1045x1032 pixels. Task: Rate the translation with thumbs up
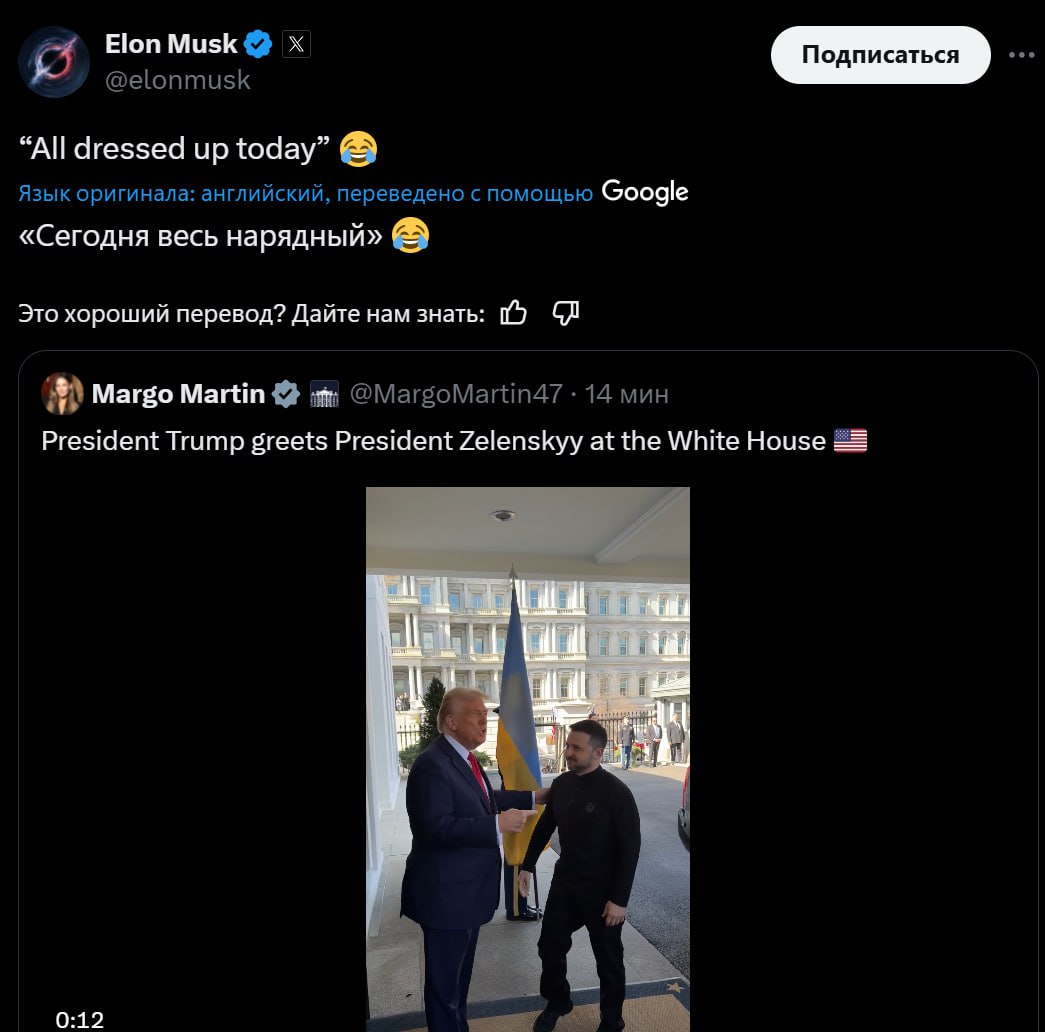pos(513,313)
